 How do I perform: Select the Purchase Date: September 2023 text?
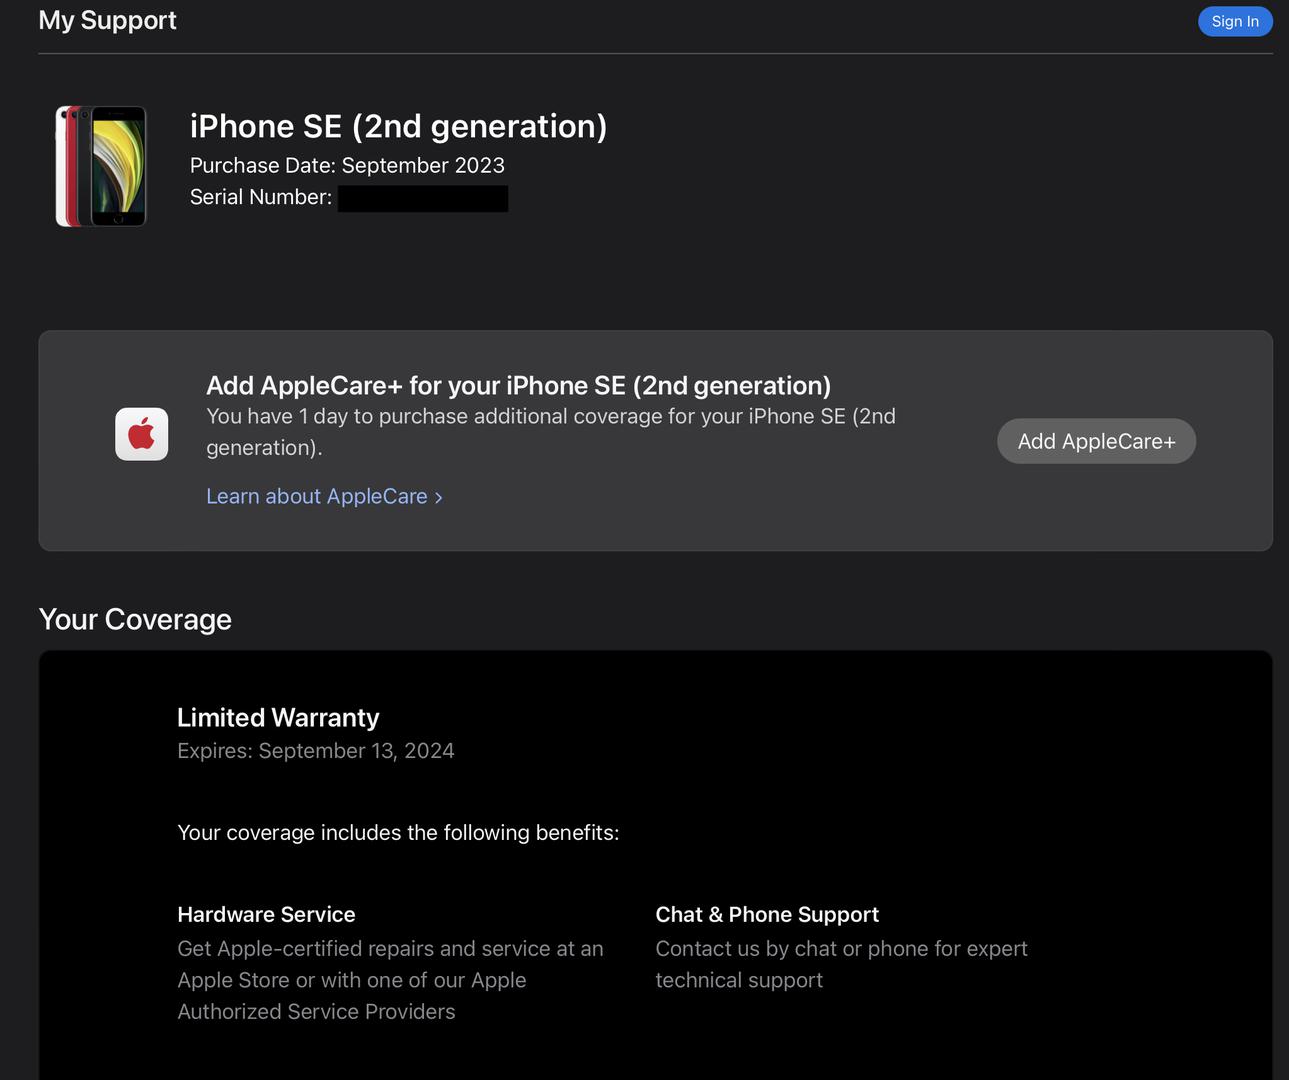pyautogui.click(x=347, y=165)
